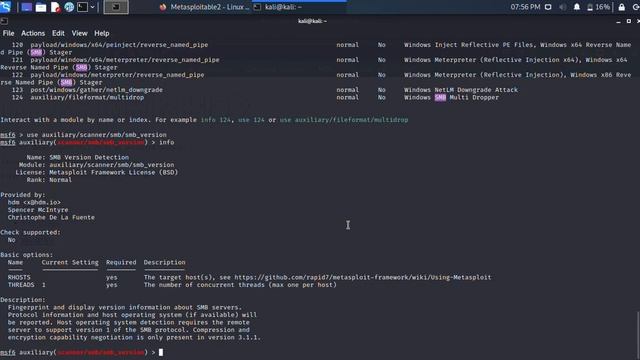This screenshot has height=360, width=640.
Task: Click 'Rank: Normal' line
Action: pyautogui.click(x=49, y=180)
